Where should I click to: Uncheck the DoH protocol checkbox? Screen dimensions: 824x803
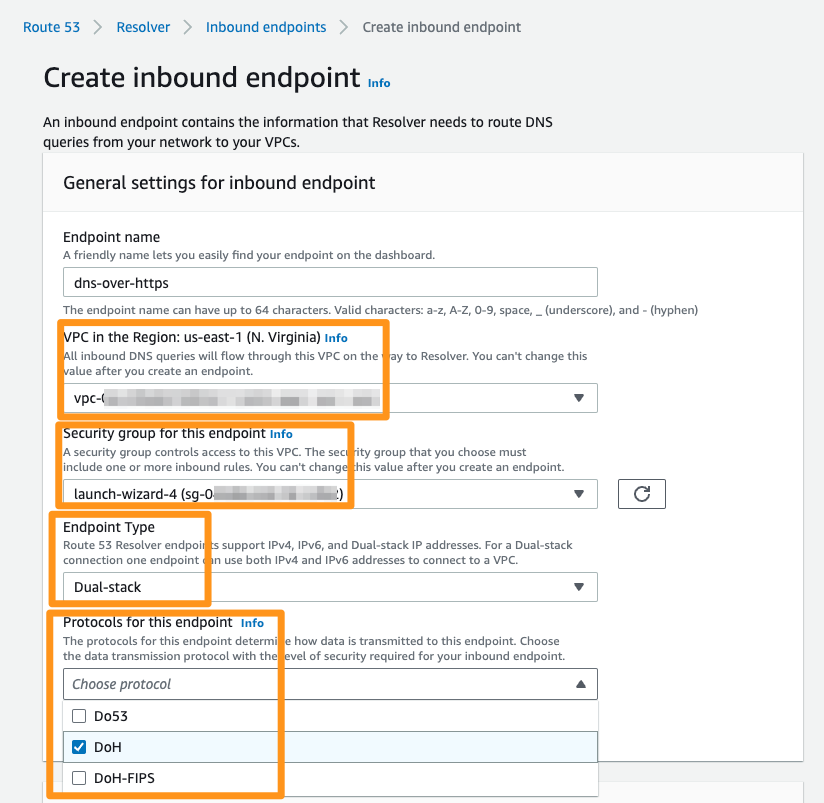point(81,746)
